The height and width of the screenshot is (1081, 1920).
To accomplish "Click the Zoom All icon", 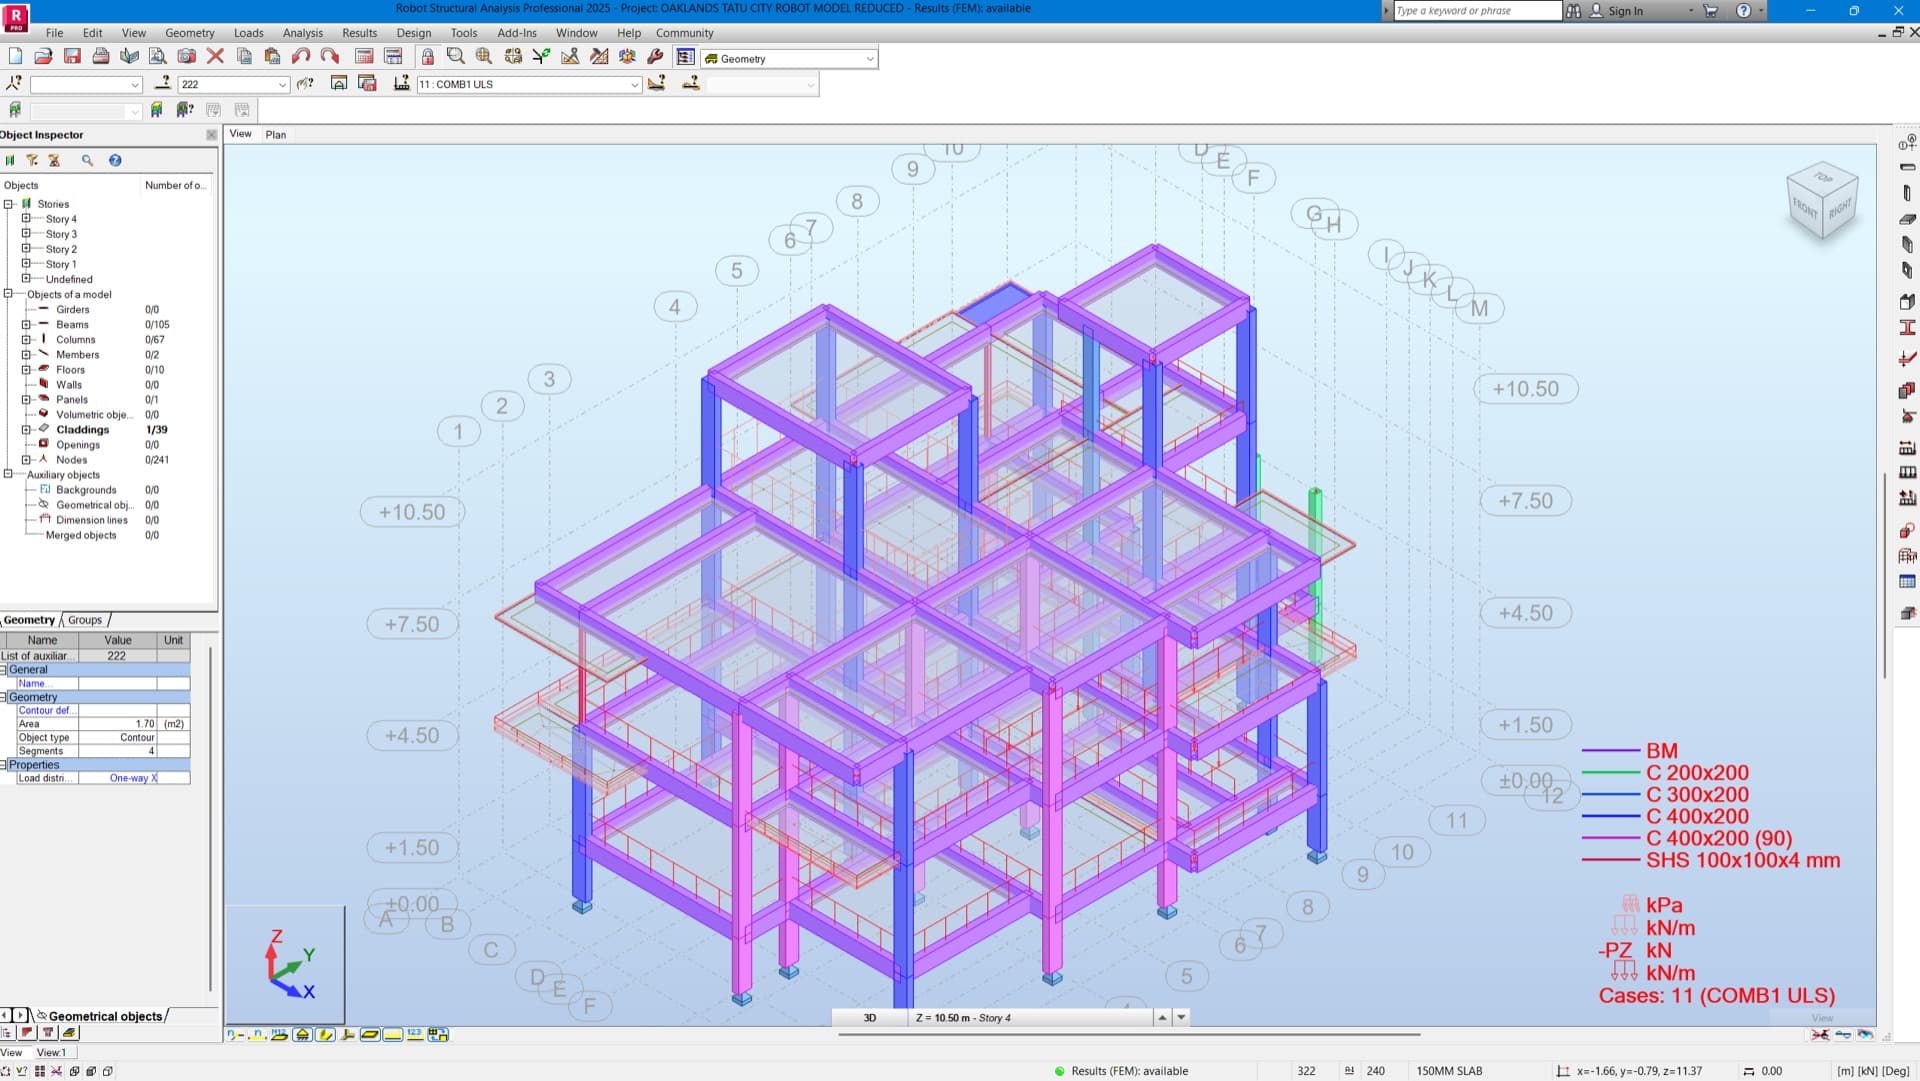I will [x=484, y=57].
